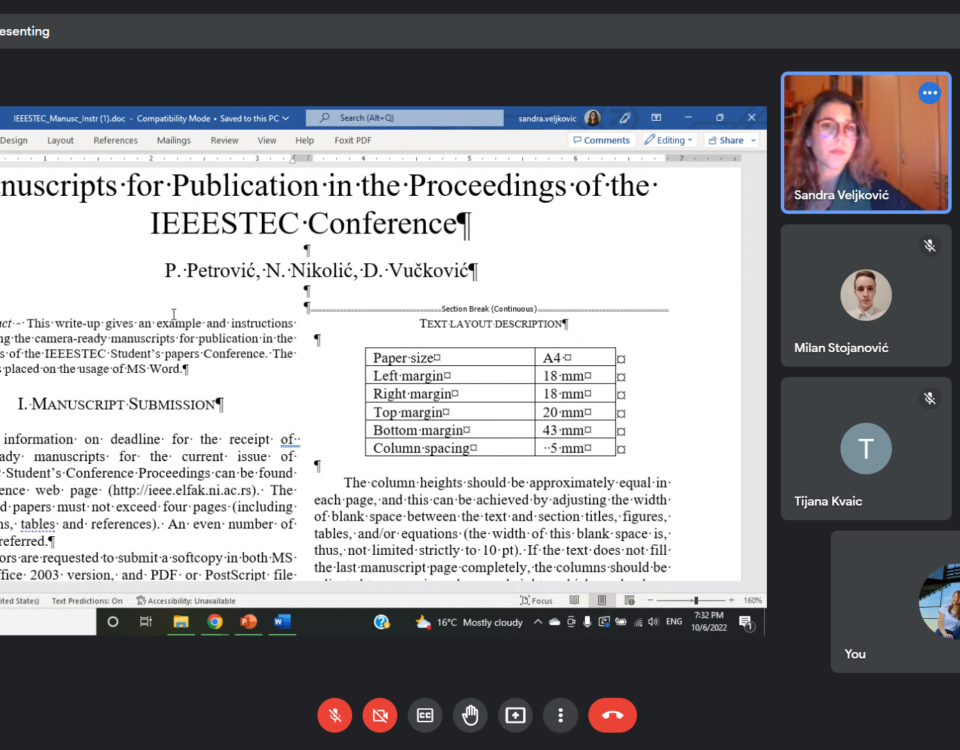Switch to the Mailings ribbon tab
The width and height of the screenshot is (960, 750).
tap(173, 141)
